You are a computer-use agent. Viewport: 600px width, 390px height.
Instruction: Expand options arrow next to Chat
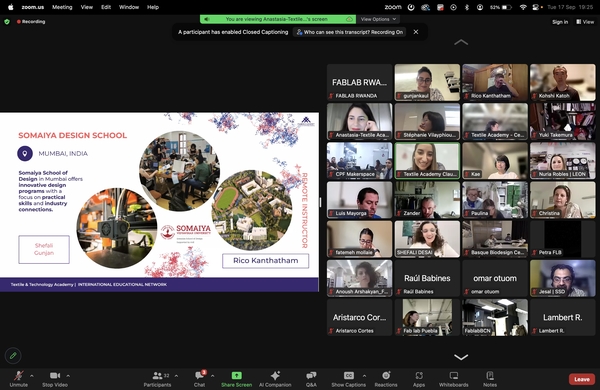click(213, 376)
